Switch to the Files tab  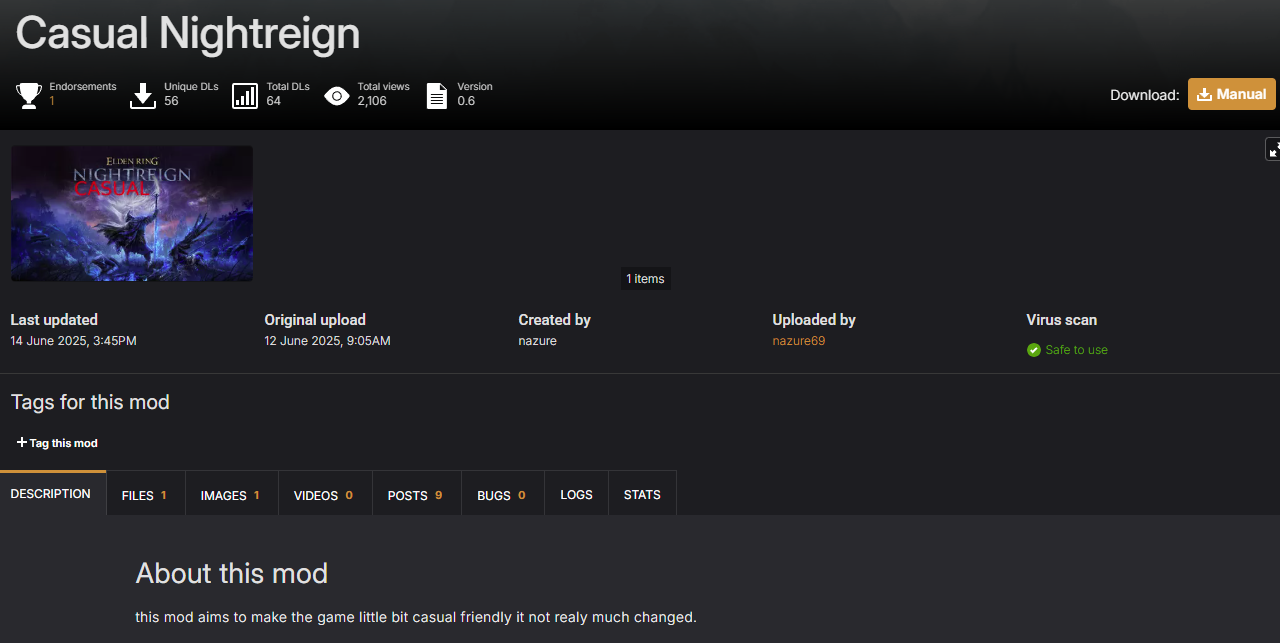tap(145, 495)
